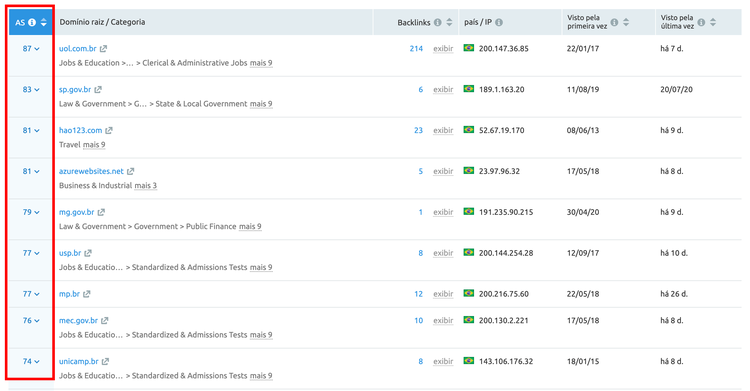Image resolution: width=750 pixels, height=391 pixels.
Task: Show 'mais 9' categories for sp.gov.br
Action: 261,104
